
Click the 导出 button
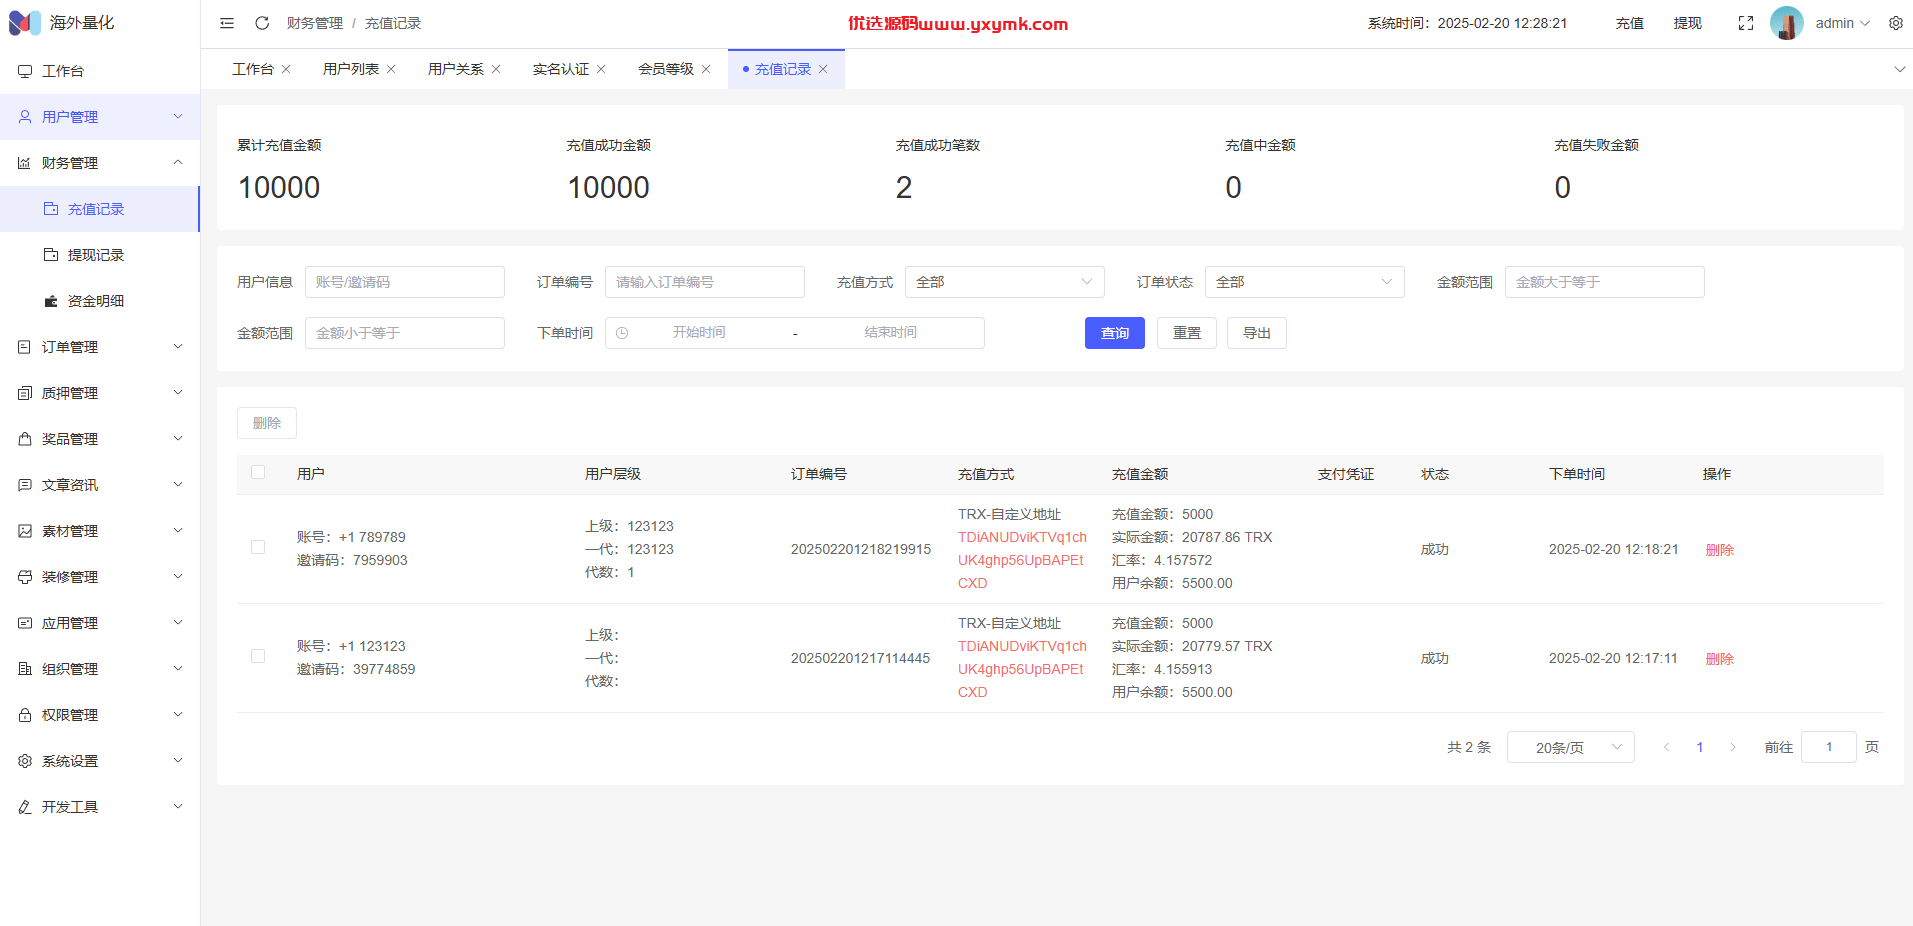pyautogui.click(x=1257, y=333)
